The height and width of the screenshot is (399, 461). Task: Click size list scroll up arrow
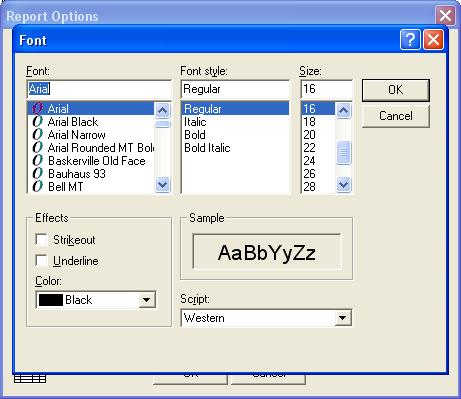point(343,110)
